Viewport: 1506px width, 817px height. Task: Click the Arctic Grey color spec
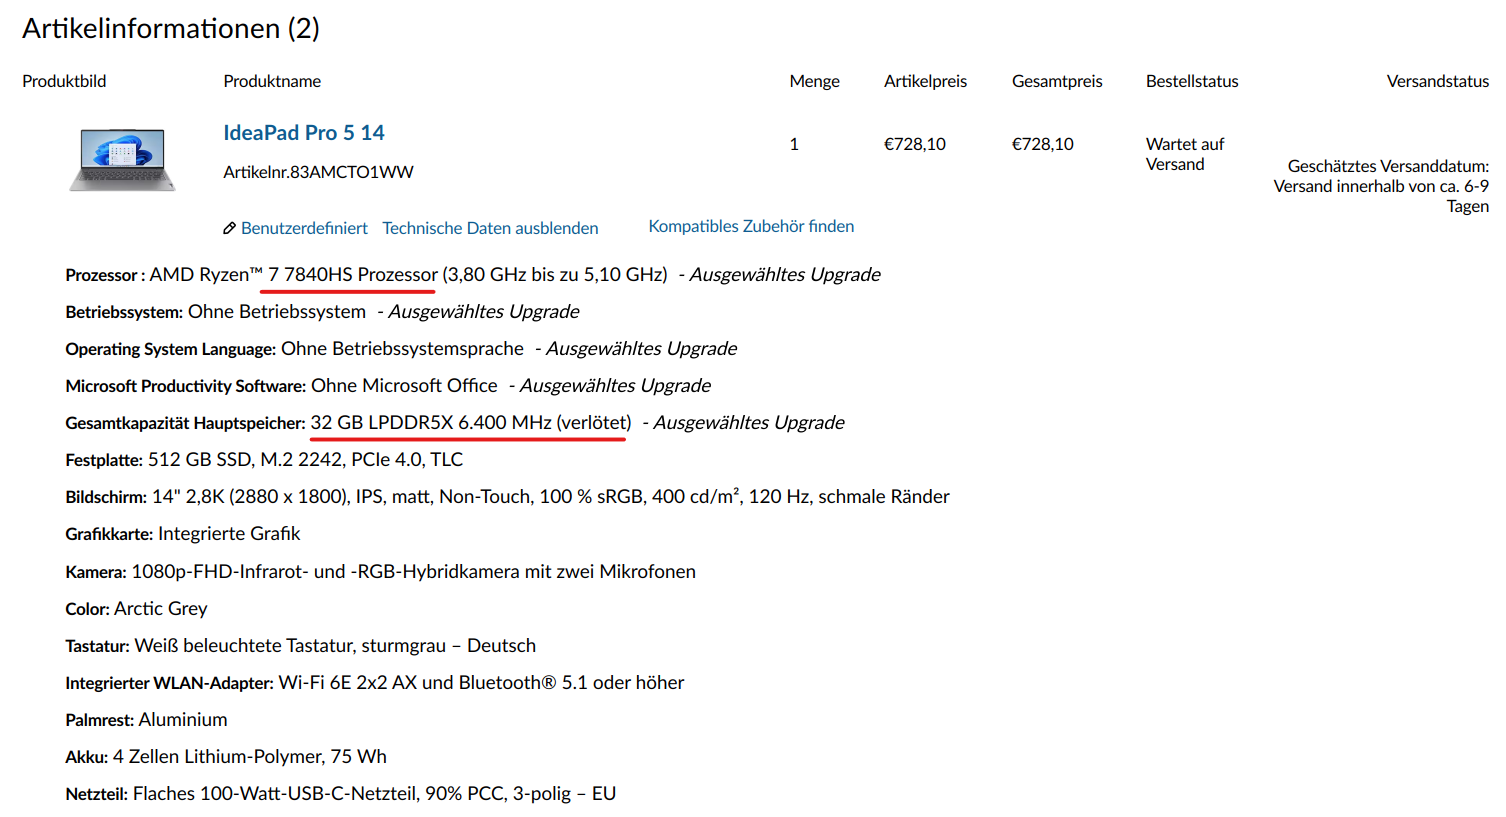136,608
